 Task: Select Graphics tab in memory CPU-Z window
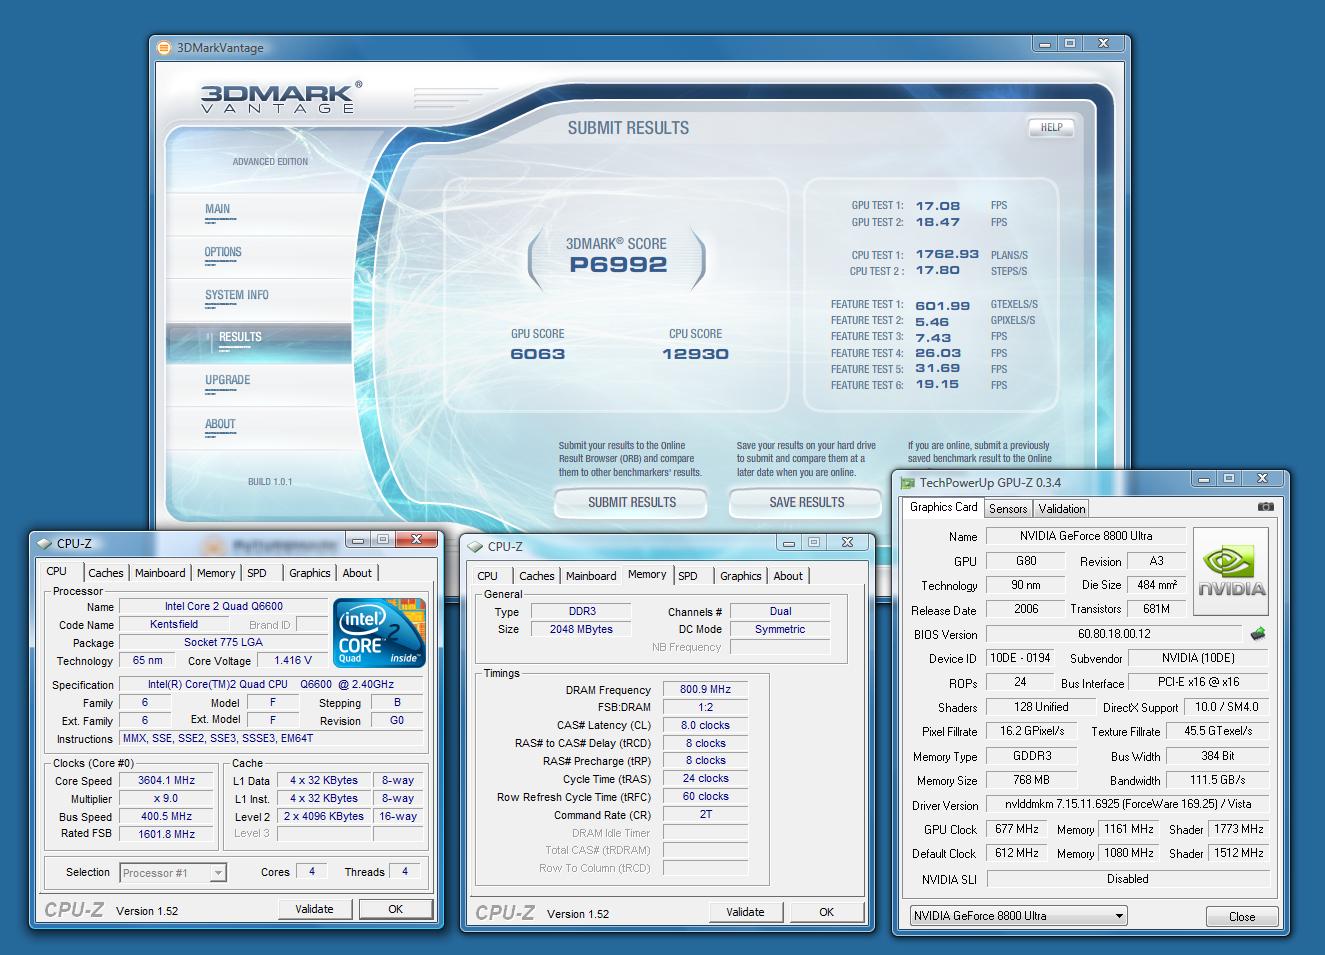740,576
